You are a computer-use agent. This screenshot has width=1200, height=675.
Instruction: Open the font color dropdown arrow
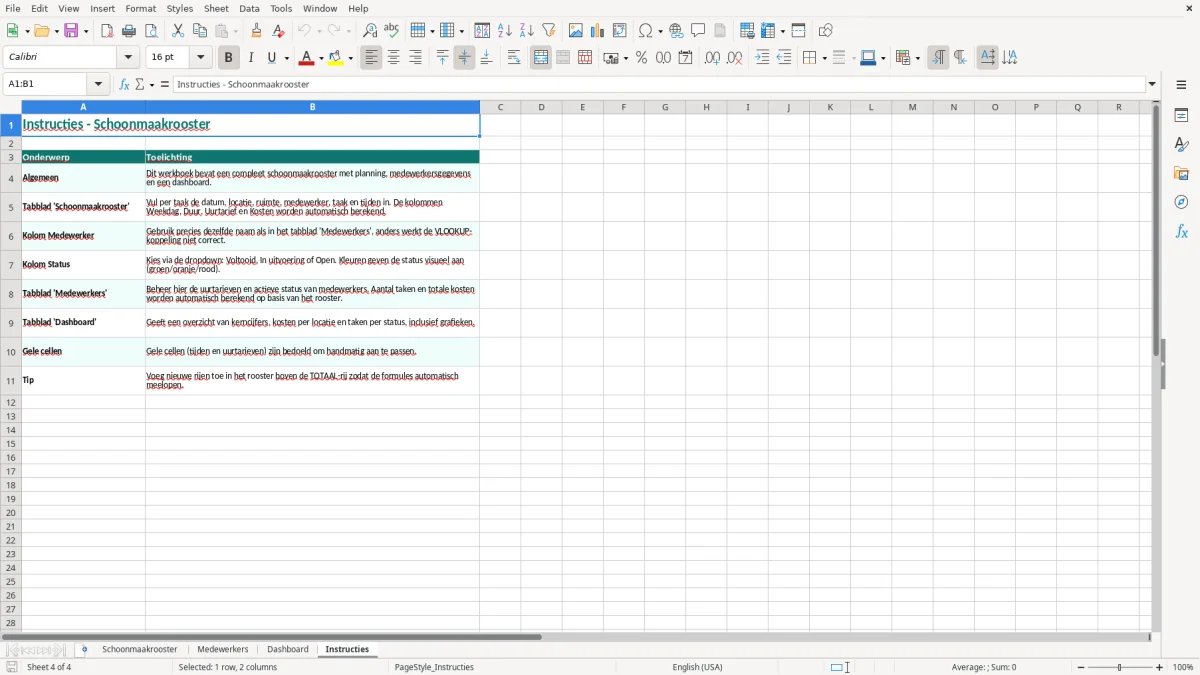pyautogui.click(x=321, y=58)
